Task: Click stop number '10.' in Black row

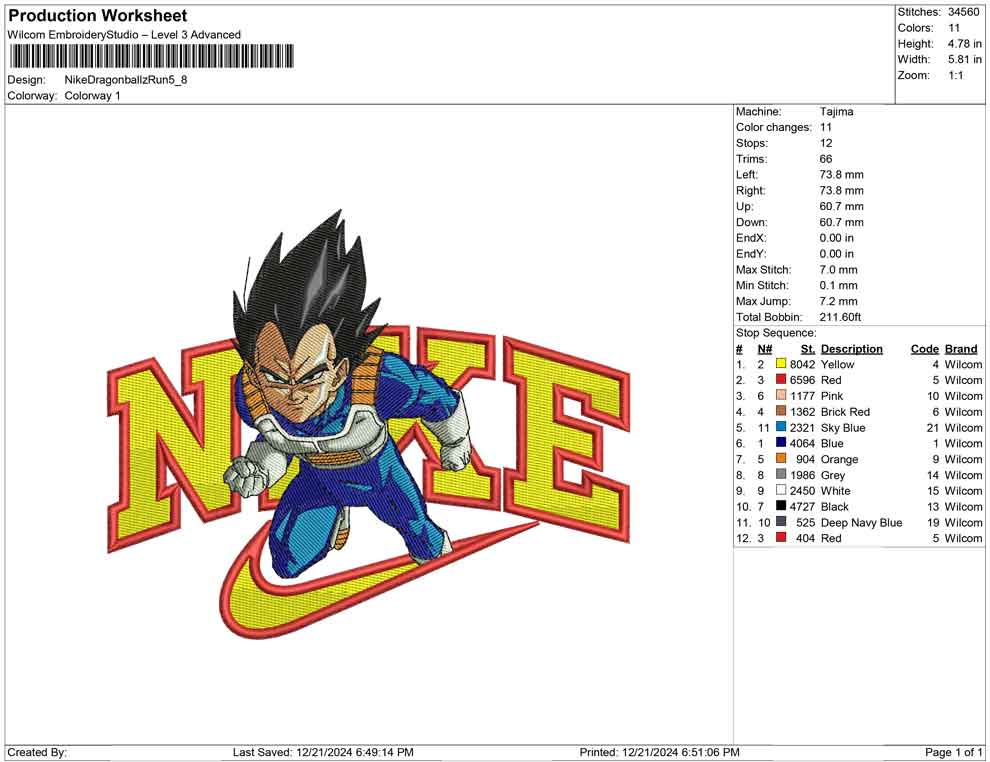Action: point(743,506)
